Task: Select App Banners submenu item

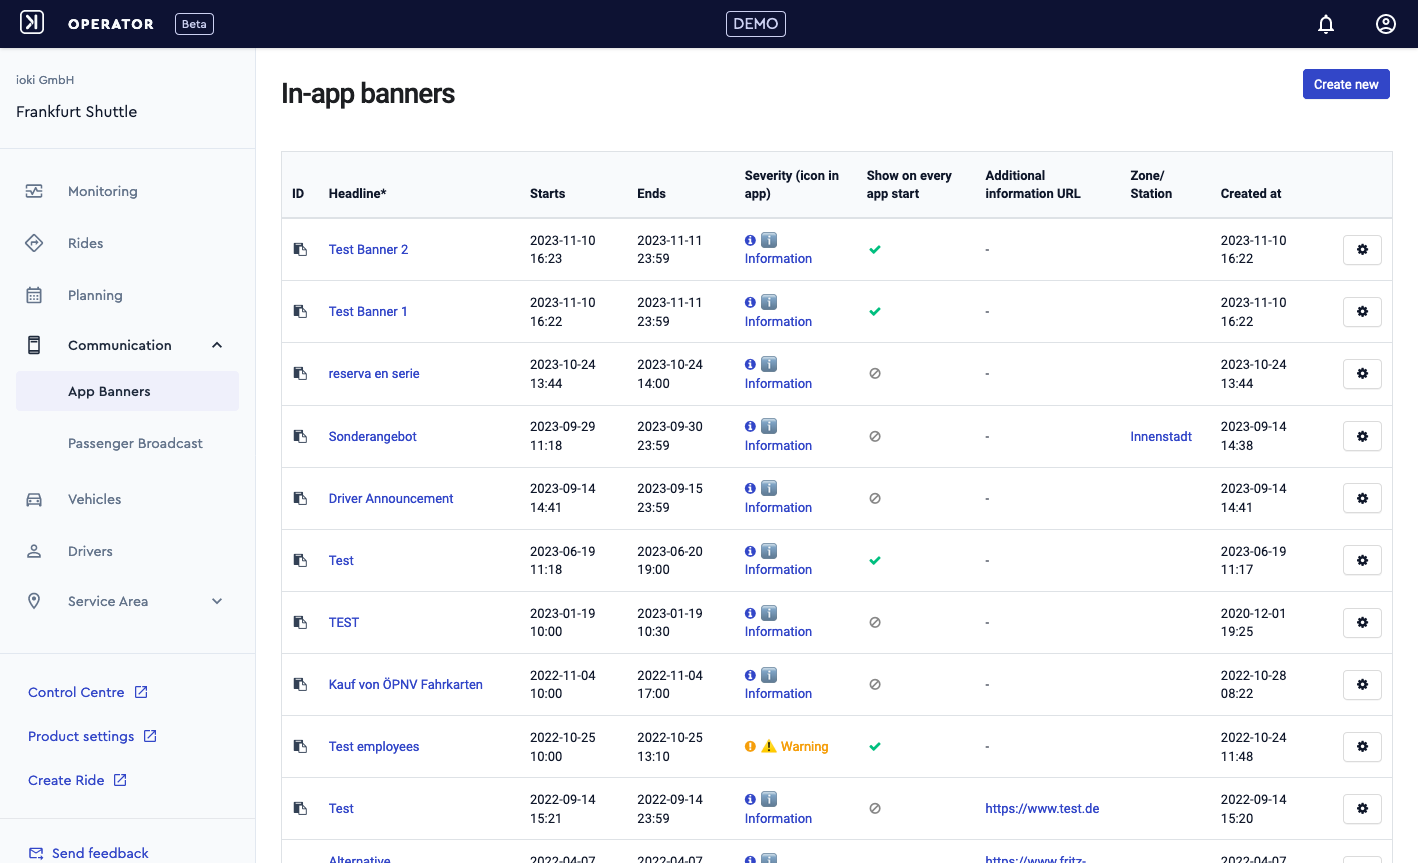Action: (x=128, y=391)
